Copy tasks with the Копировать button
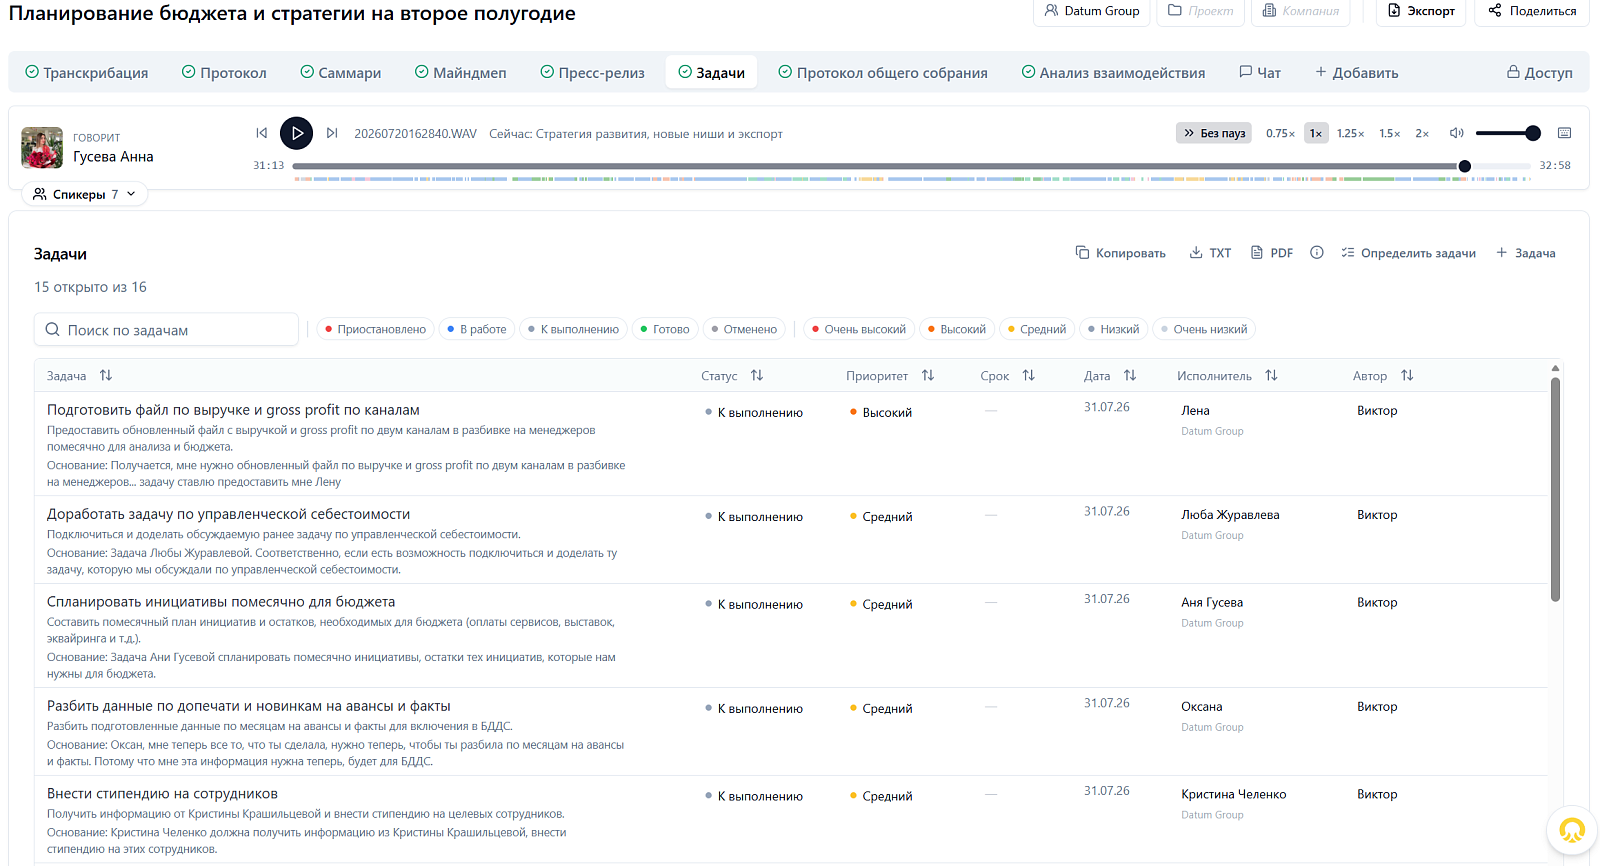The height and width of the screenshot is (866, 1600). click(1121, 253)
